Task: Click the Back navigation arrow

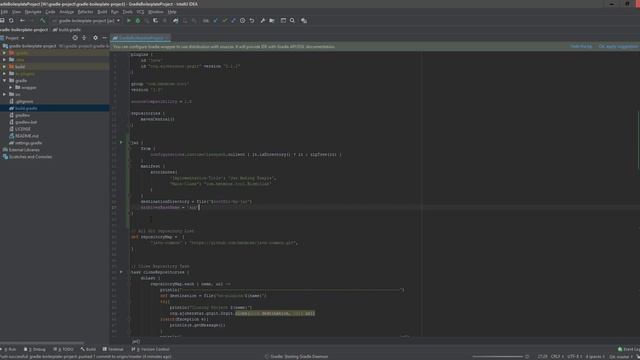Action: click(x=22, y=20)
